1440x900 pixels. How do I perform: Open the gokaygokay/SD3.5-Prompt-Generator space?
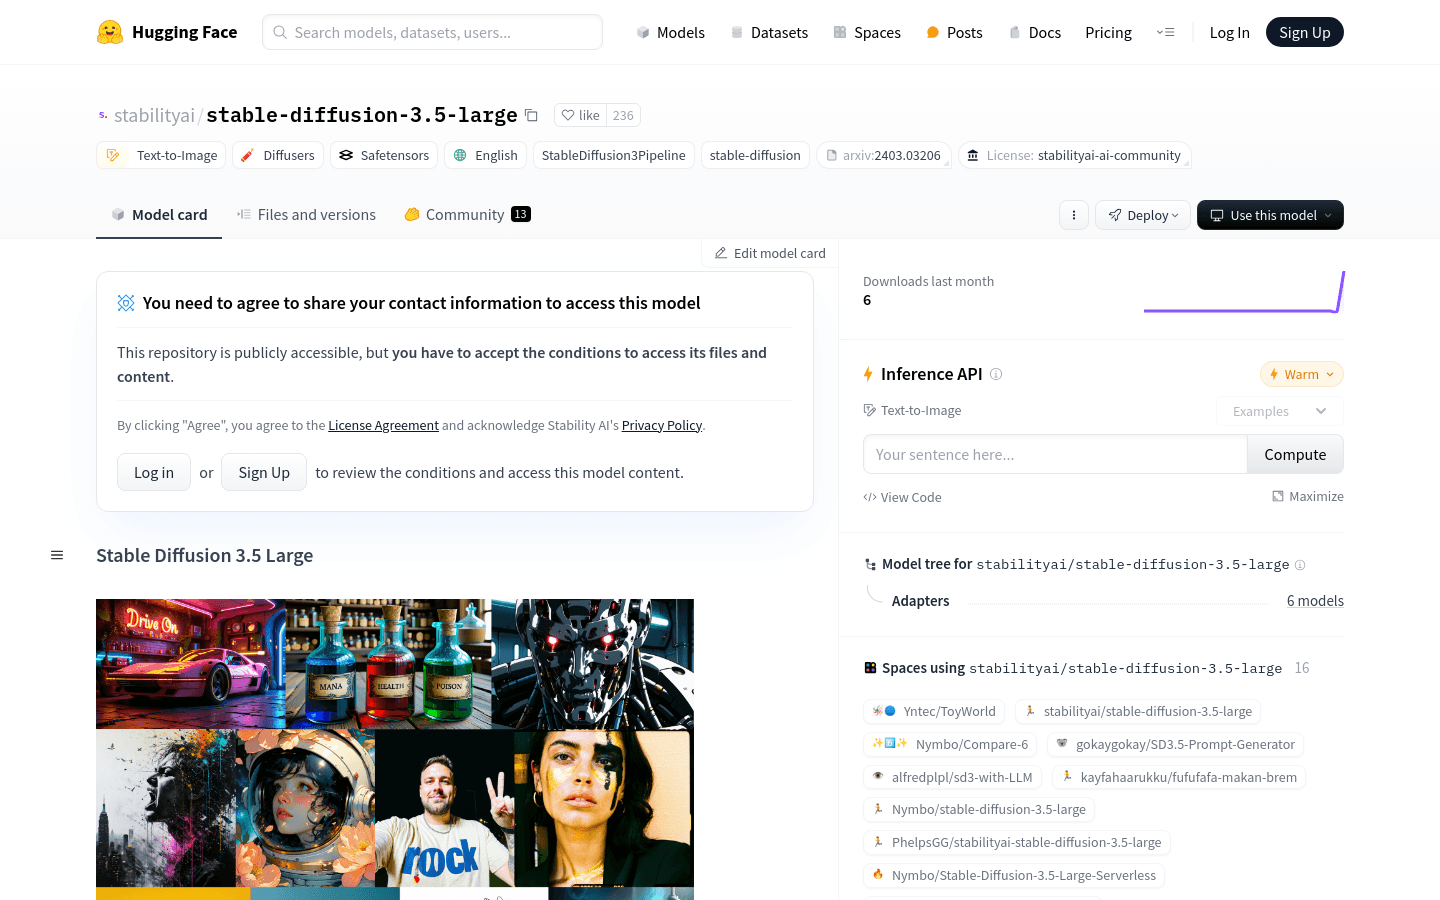pyautogui.click(x=1175, y=744)
